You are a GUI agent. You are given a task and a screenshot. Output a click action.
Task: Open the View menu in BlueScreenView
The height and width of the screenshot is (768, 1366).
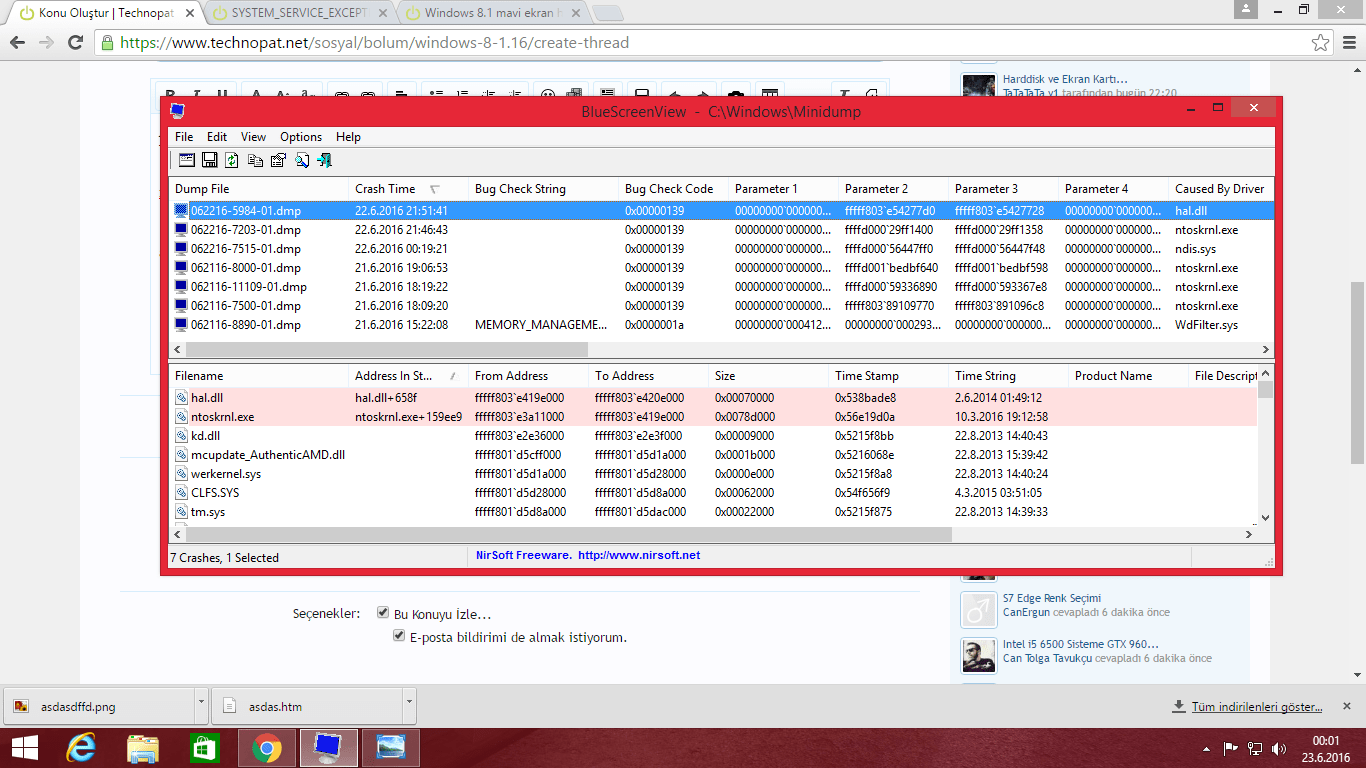[x=253, y=137]
